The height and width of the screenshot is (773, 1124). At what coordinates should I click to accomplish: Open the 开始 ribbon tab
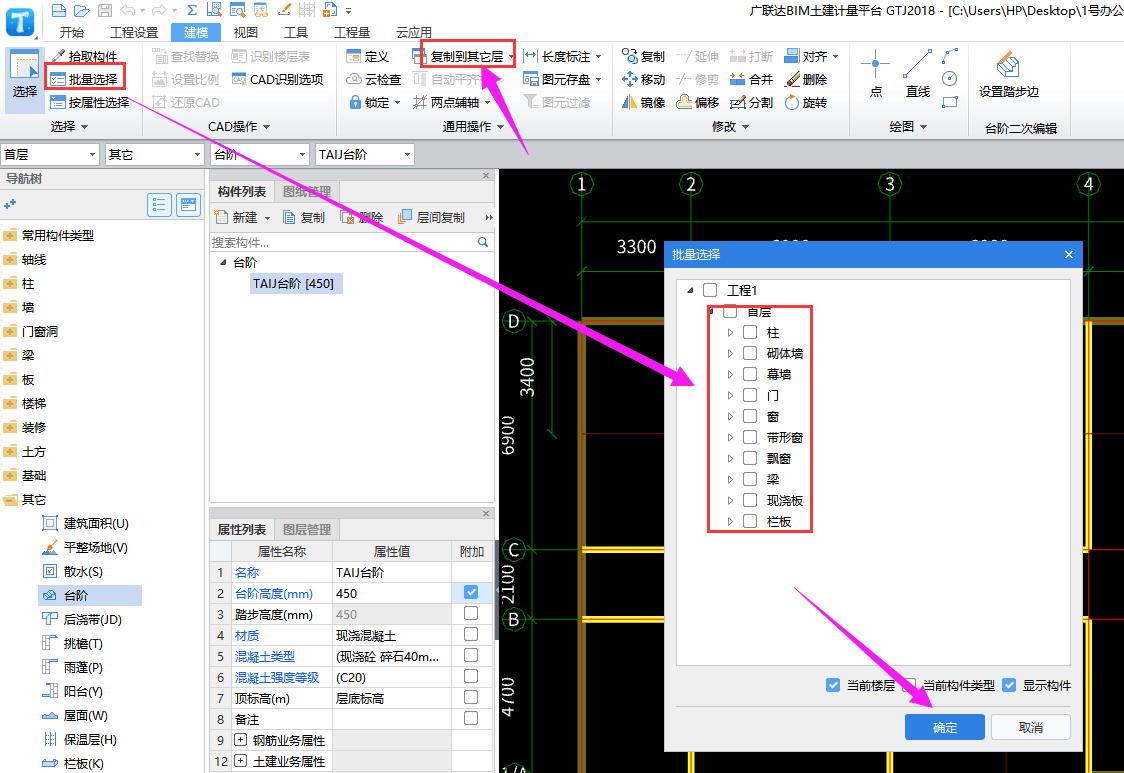tap(72, 32)
